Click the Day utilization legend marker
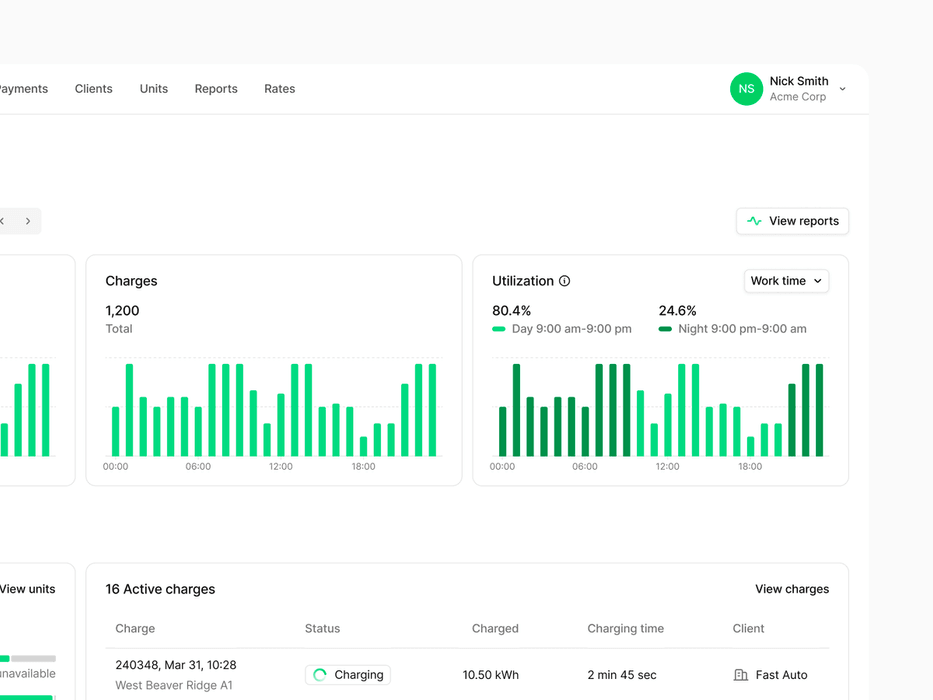The width and height of the screenshot is (933, 700). [499, 329]
